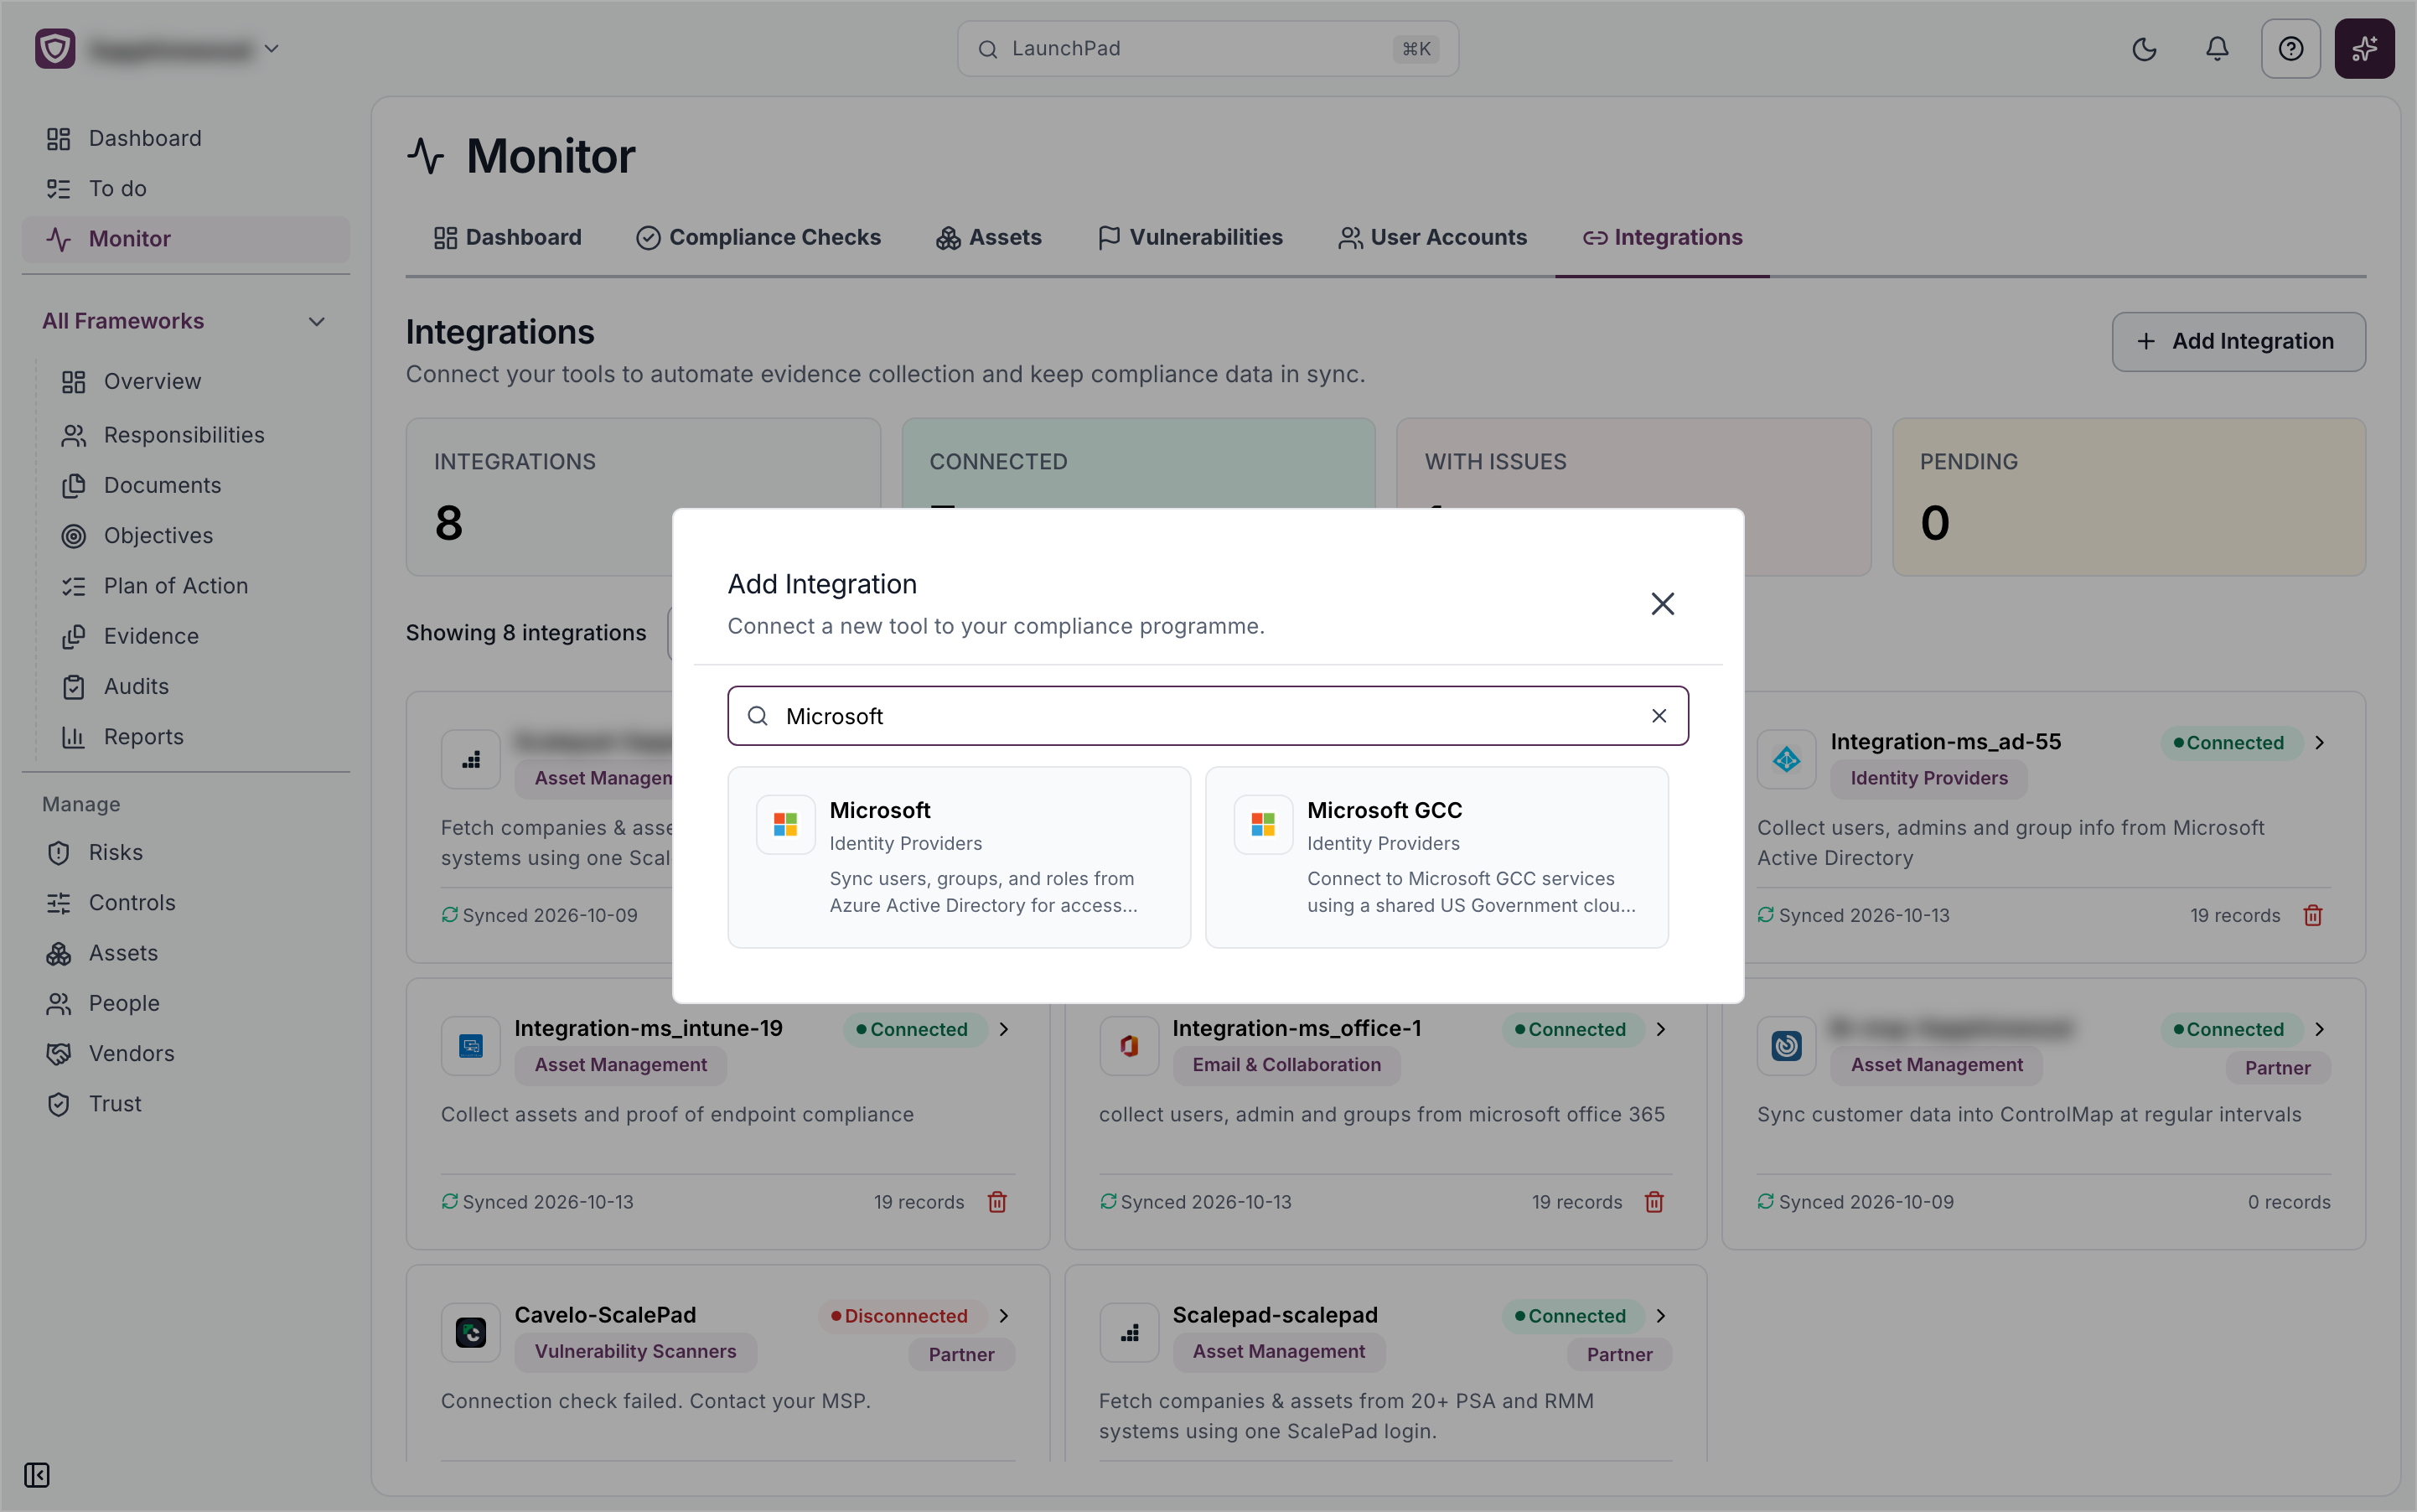Open Plan of Action in sidebar
This screenshot has height=1512, width=2417.
(176, 586)
